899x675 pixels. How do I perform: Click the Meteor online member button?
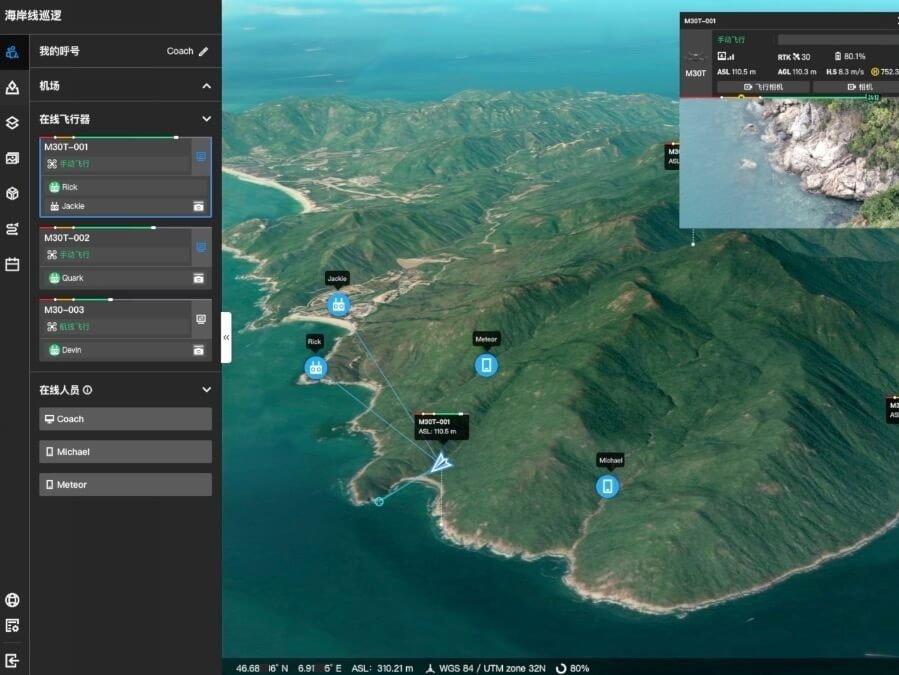126,485
